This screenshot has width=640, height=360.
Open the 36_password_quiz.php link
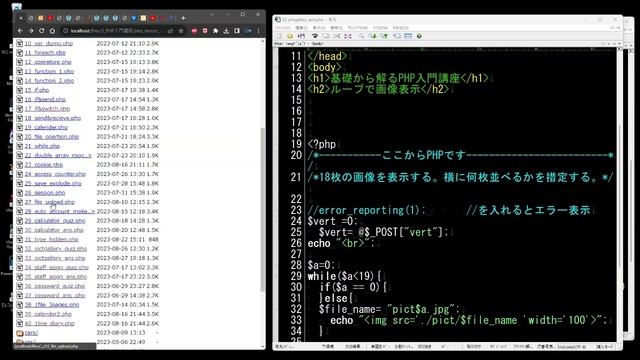(55, 286)
